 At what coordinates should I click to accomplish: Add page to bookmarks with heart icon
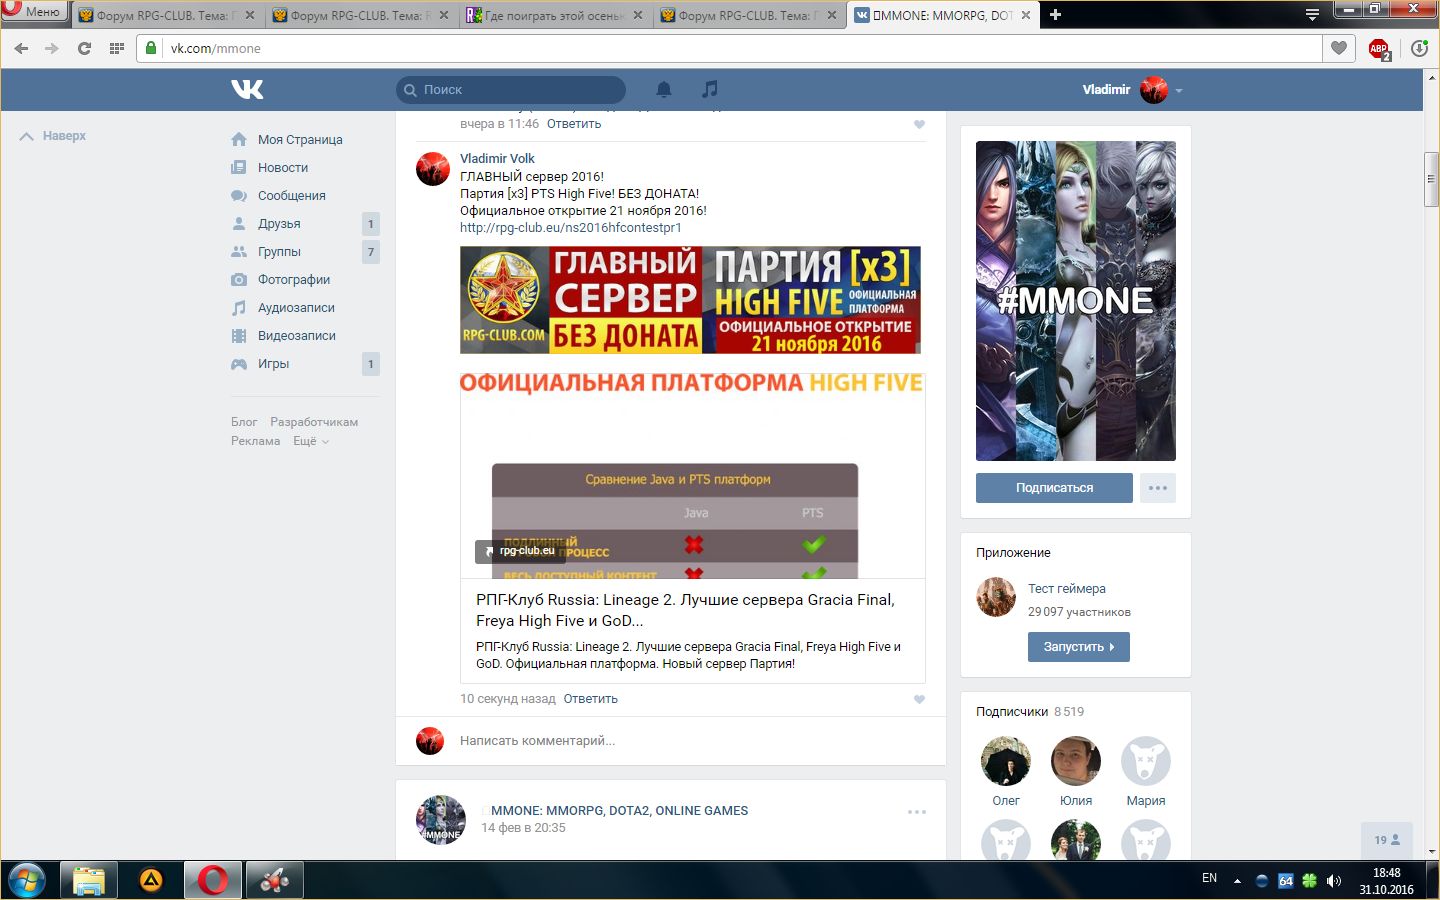coord(1339,48)
